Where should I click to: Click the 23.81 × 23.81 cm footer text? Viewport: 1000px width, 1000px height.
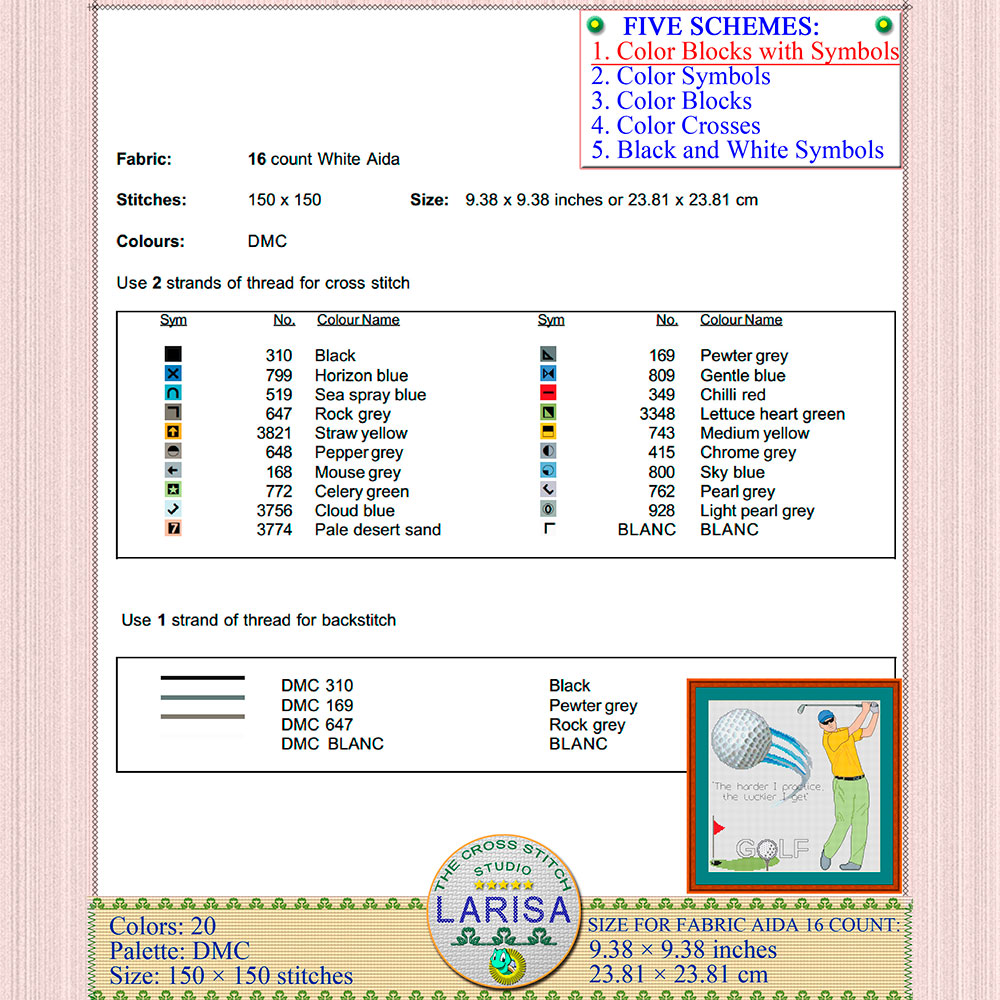[679, 974]
